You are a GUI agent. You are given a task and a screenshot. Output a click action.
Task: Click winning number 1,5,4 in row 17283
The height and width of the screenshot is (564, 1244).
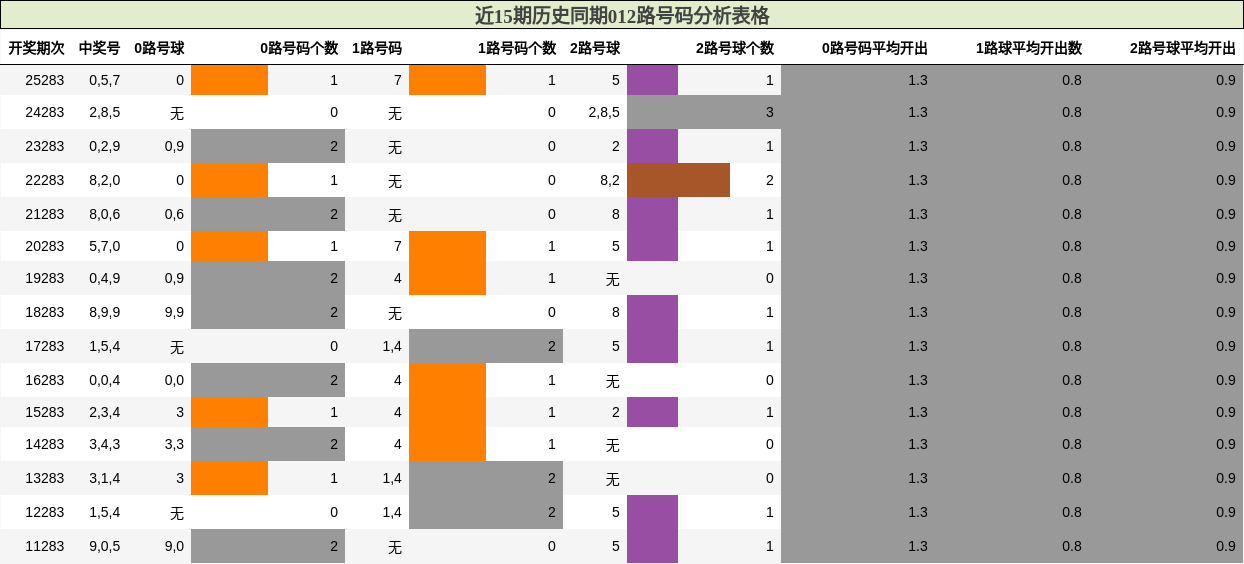click(105, 346)
